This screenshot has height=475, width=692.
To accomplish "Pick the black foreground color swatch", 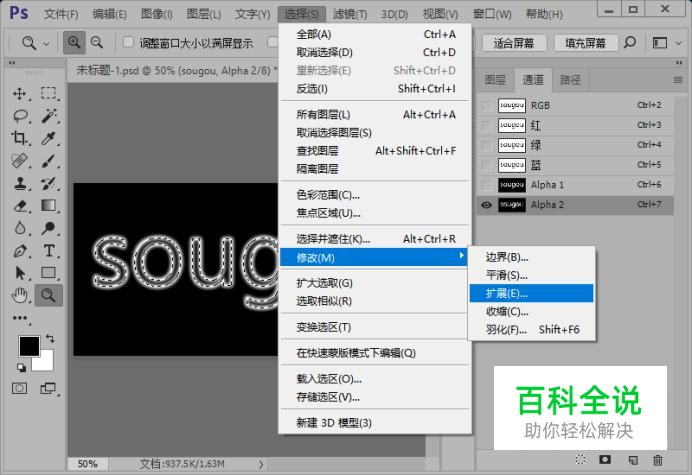I will [27, 344].
